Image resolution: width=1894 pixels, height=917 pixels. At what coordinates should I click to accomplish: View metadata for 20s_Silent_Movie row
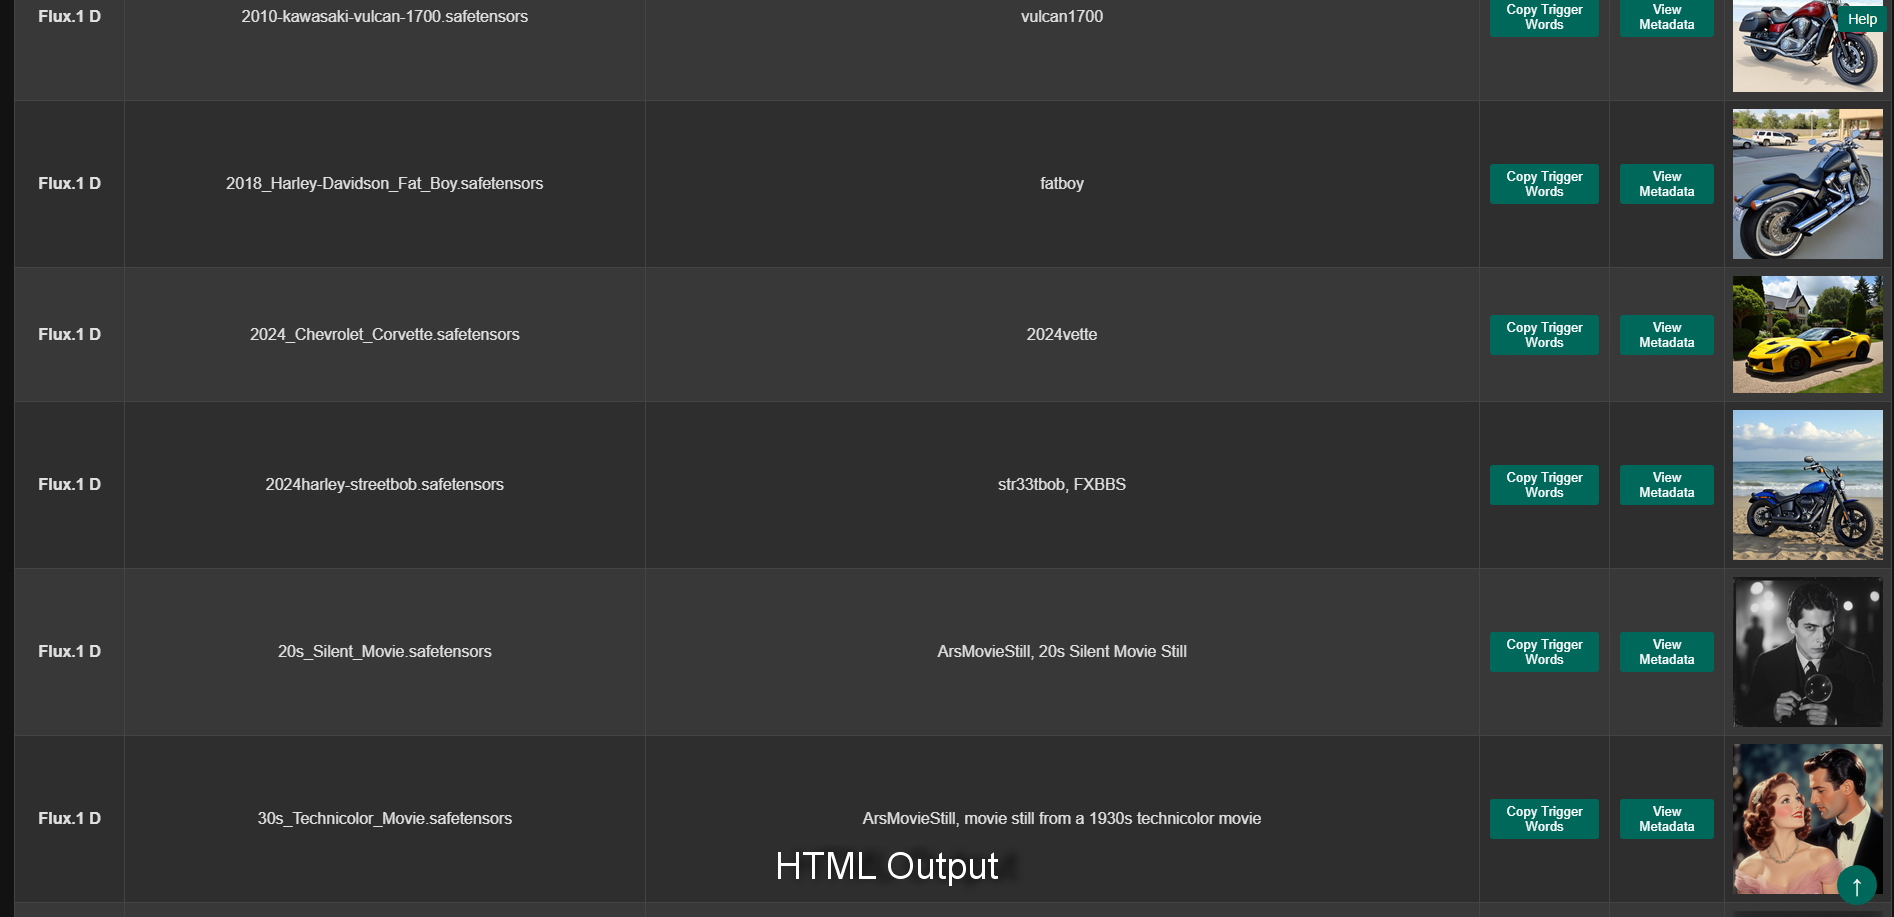tap(1666, 652)
